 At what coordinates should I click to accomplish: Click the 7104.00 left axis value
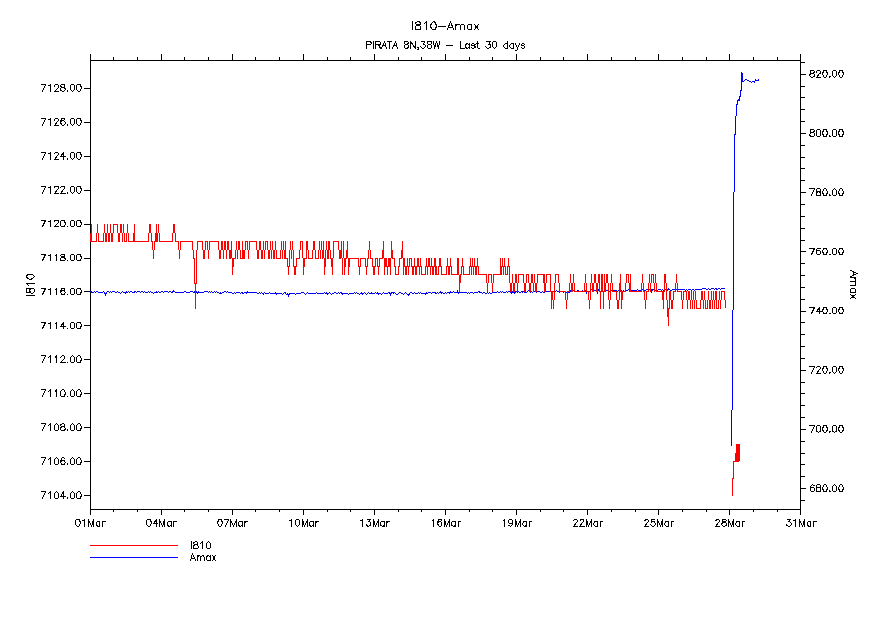(x=59, y=495)
